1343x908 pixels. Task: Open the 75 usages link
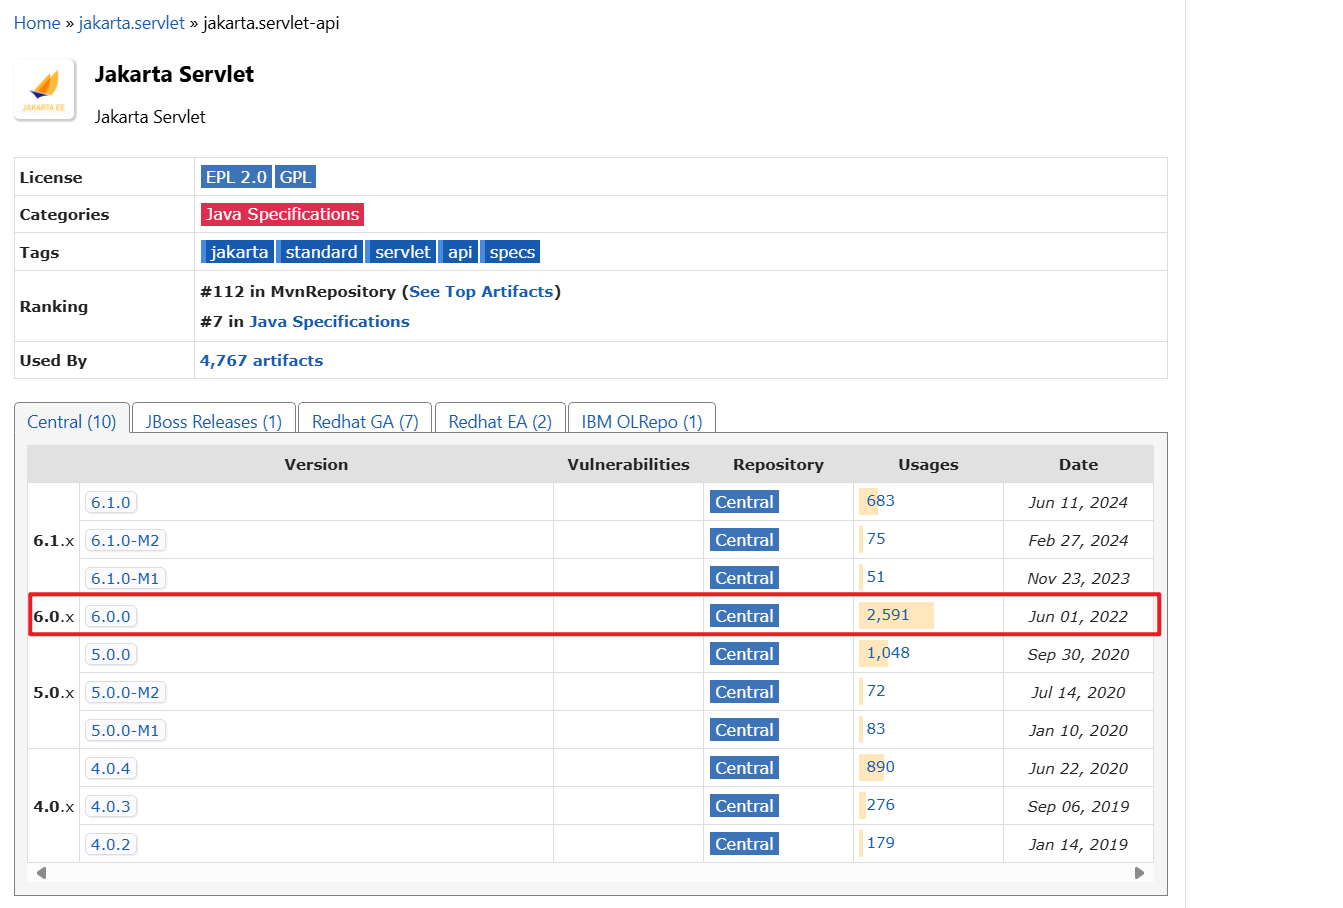876,539
